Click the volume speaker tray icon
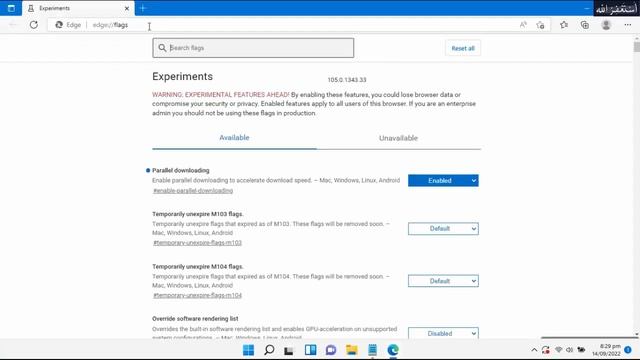Image resolution: width=640 pixels, height=360 pixels. pos(570,350)
